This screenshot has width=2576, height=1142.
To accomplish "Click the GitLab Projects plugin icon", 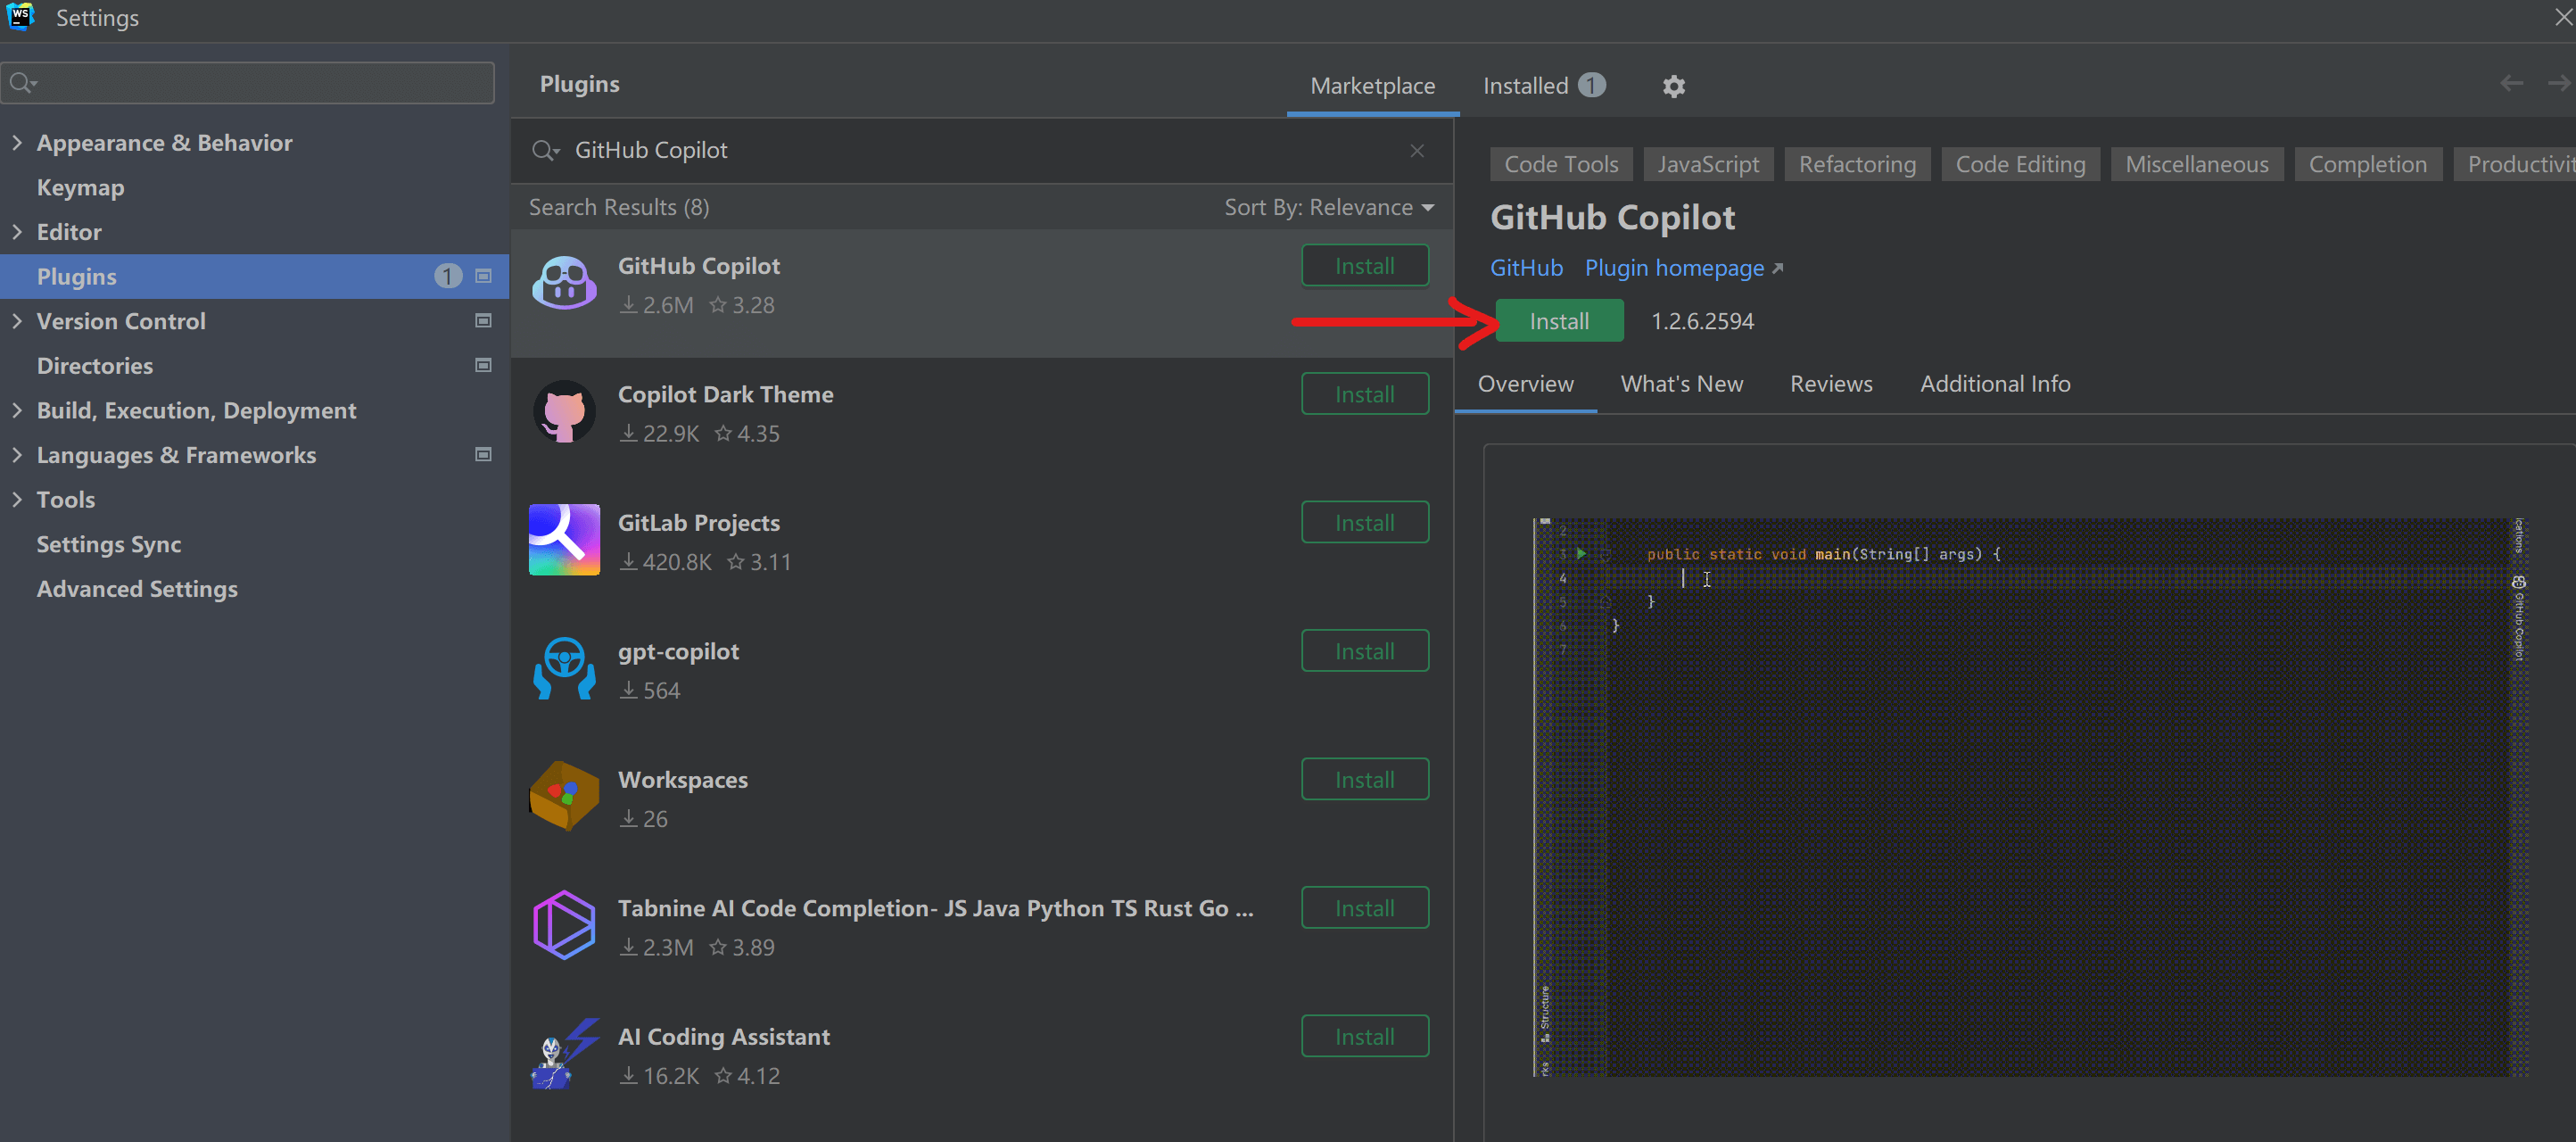I will tap(564, 540).
